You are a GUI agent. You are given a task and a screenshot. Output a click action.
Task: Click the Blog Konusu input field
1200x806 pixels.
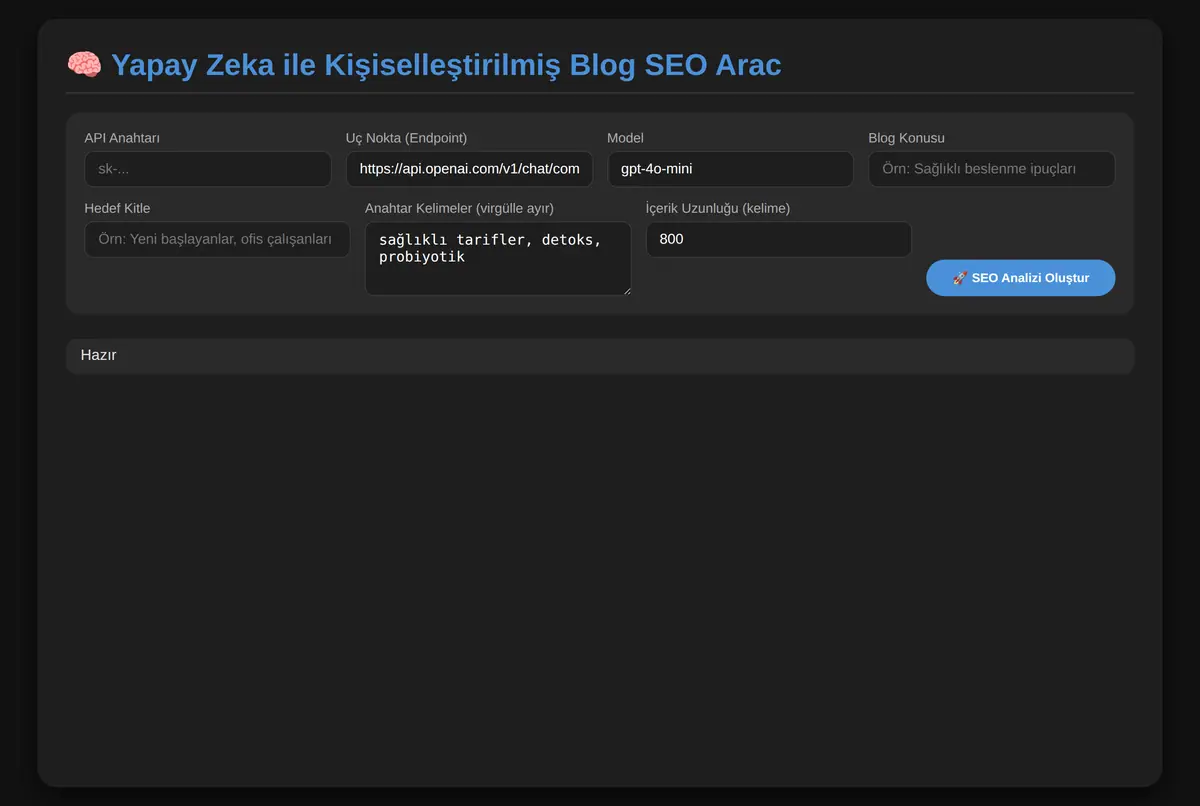992,169
